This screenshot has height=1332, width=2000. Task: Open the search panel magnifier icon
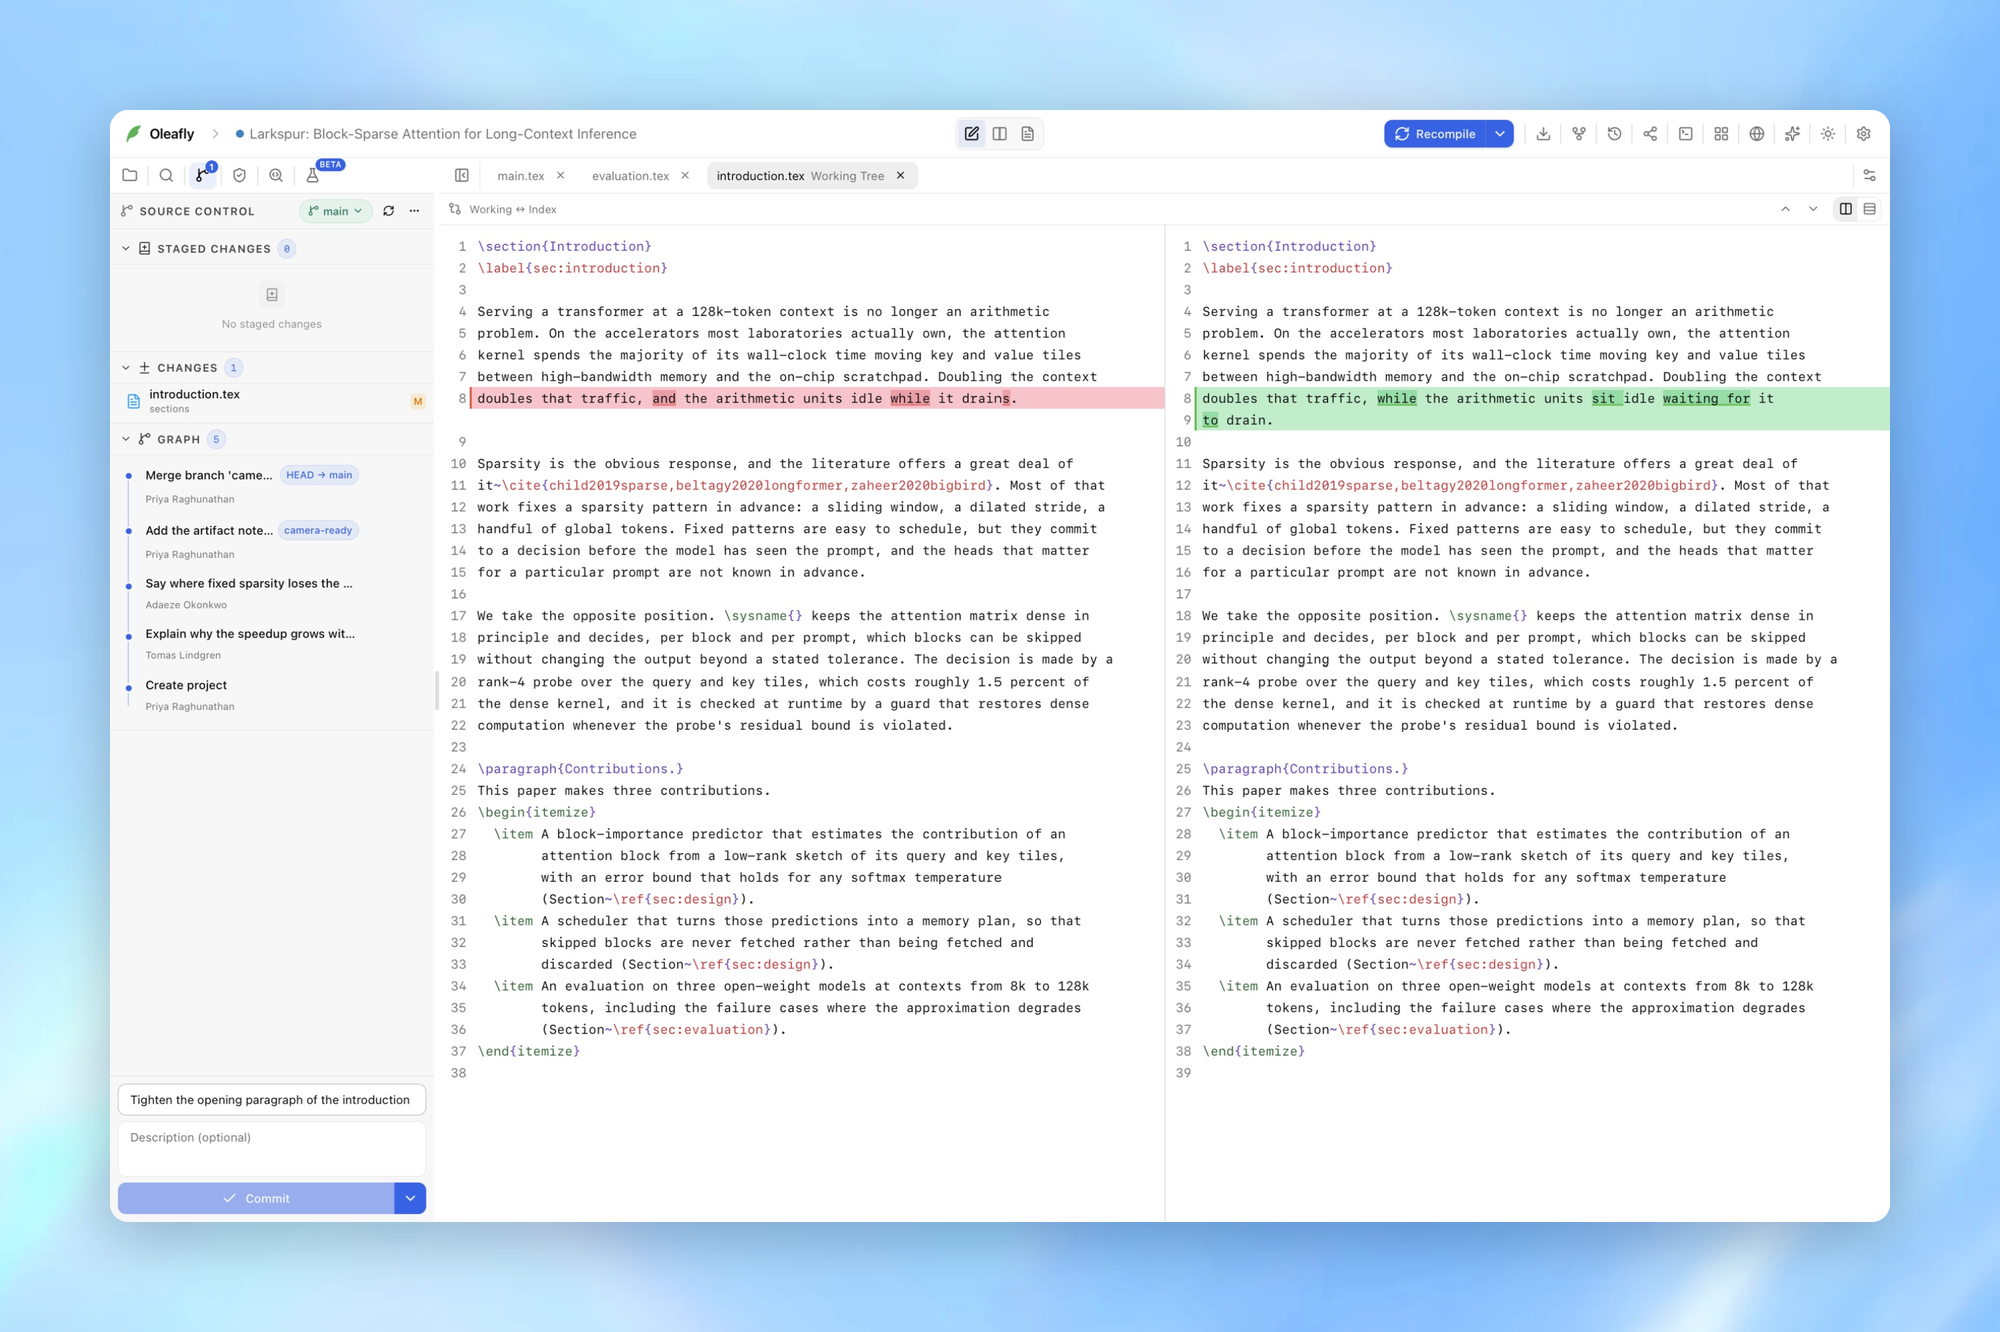click(166, 175)
